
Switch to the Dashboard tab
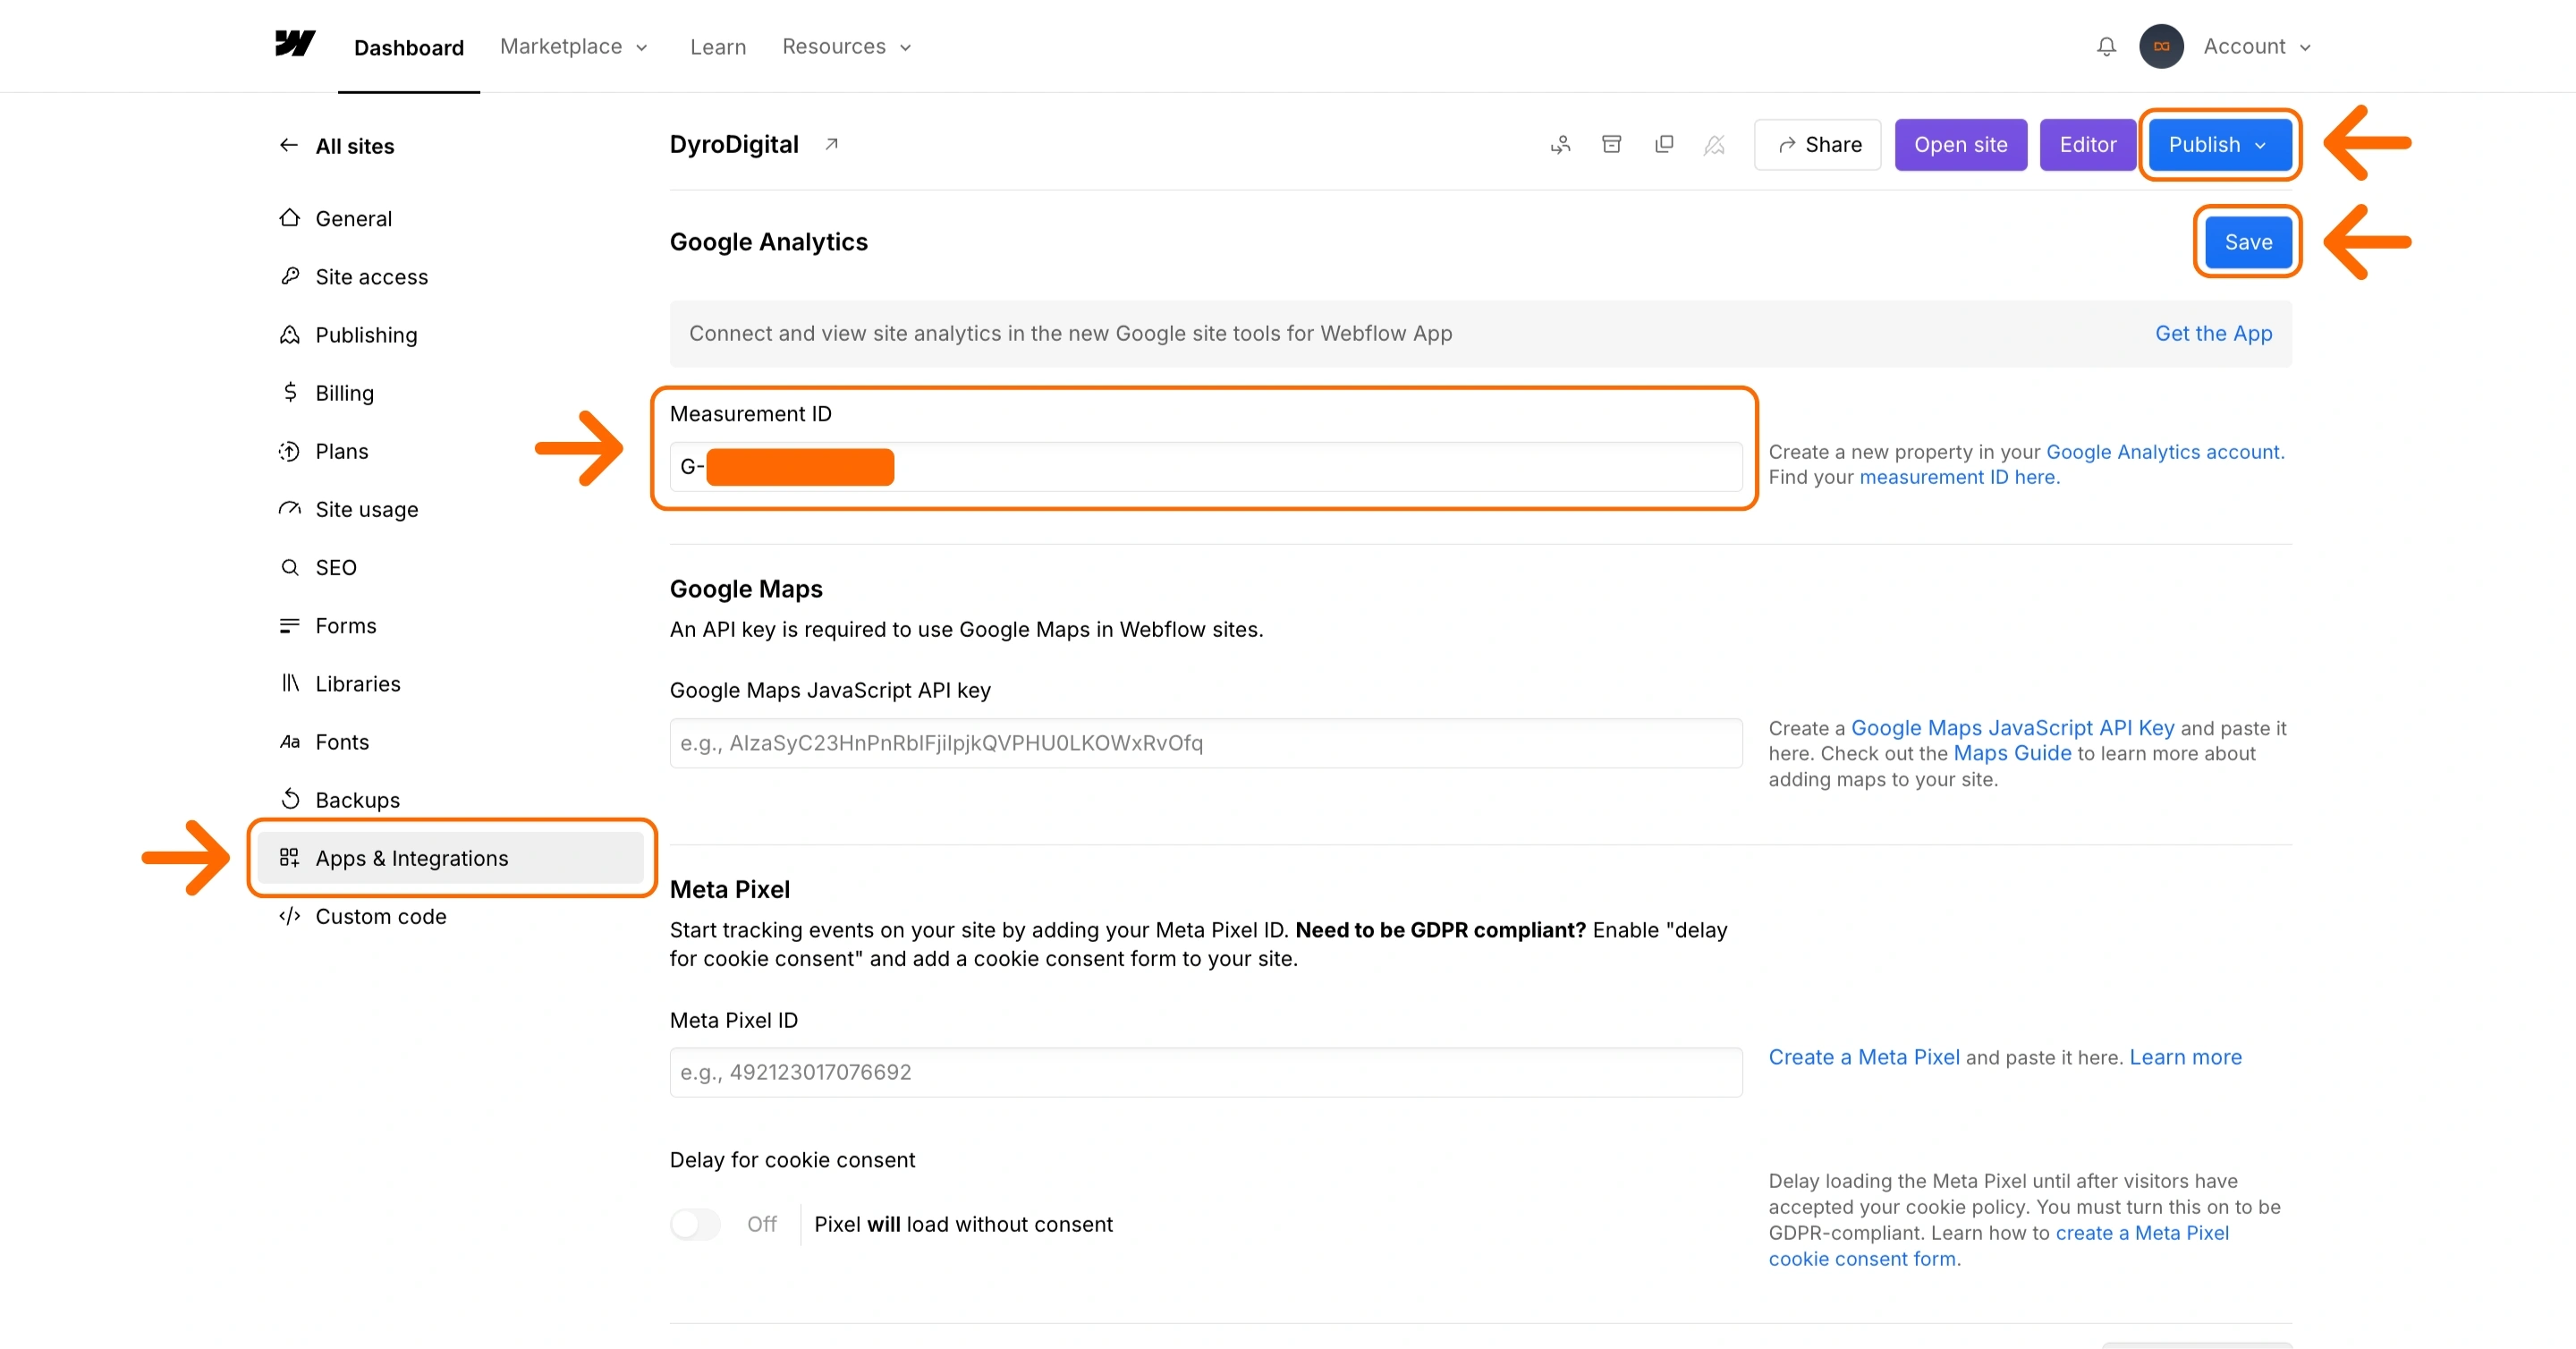coord(409,47)
